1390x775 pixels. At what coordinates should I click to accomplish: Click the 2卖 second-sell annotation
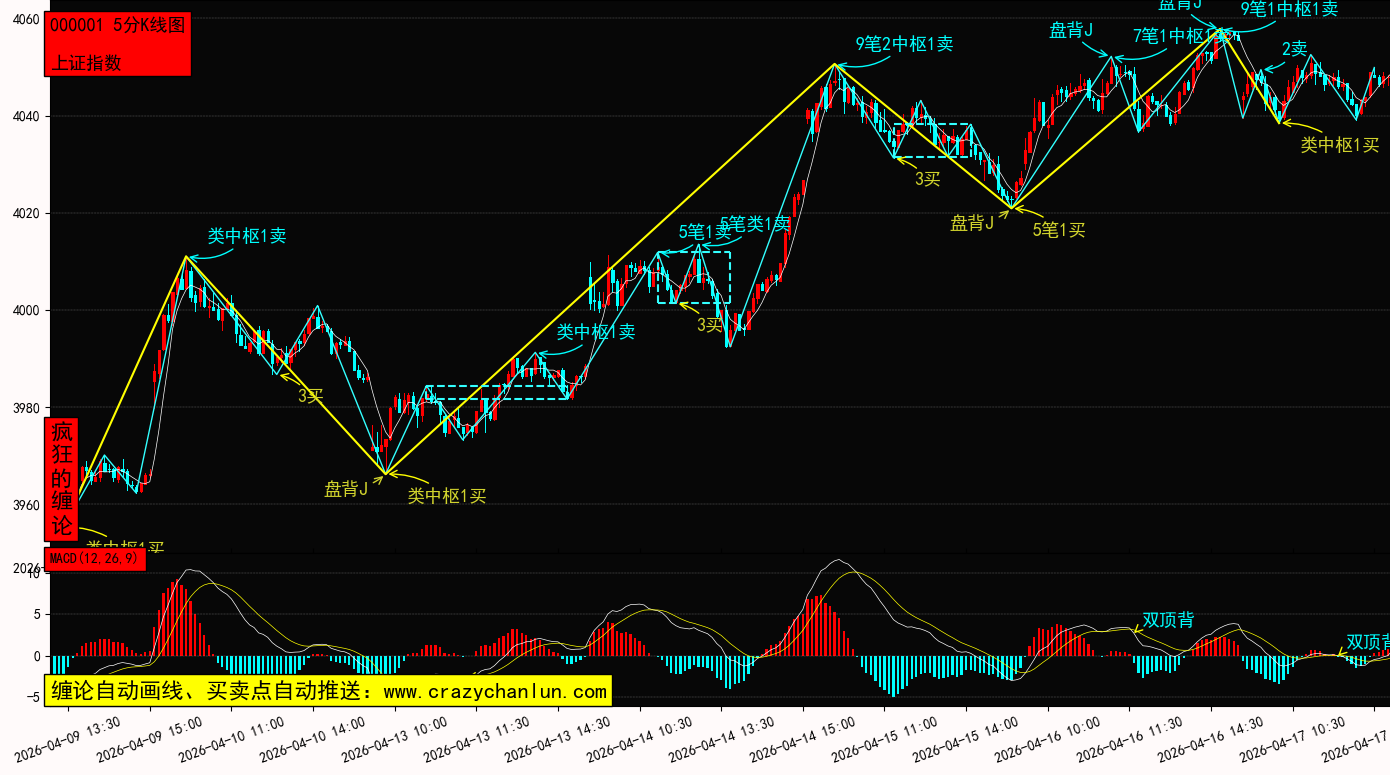[x=1294, y=48]
